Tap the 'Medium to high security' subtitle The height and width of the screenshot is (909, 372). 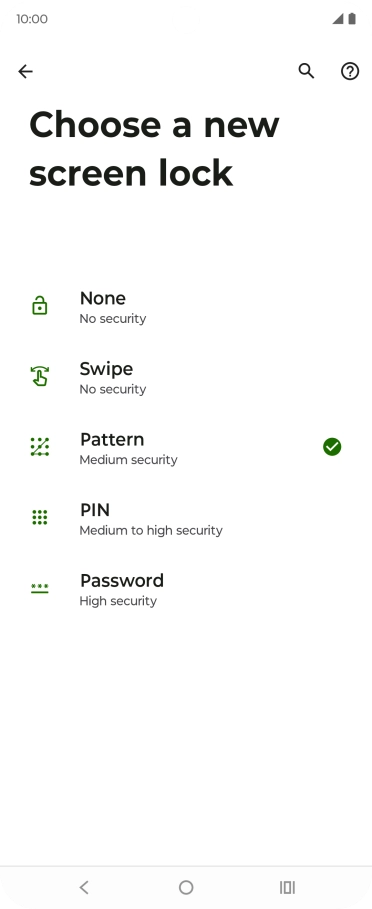(151, 530)
